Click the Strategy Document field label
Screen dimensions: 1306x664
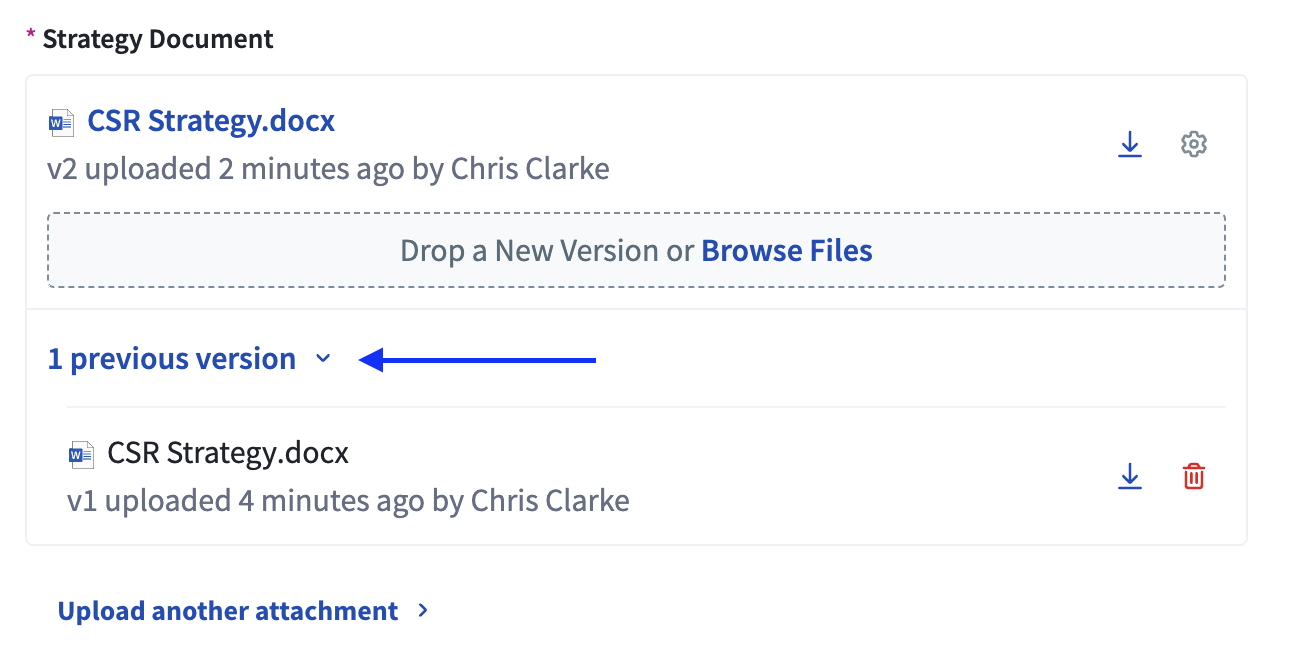158,39
